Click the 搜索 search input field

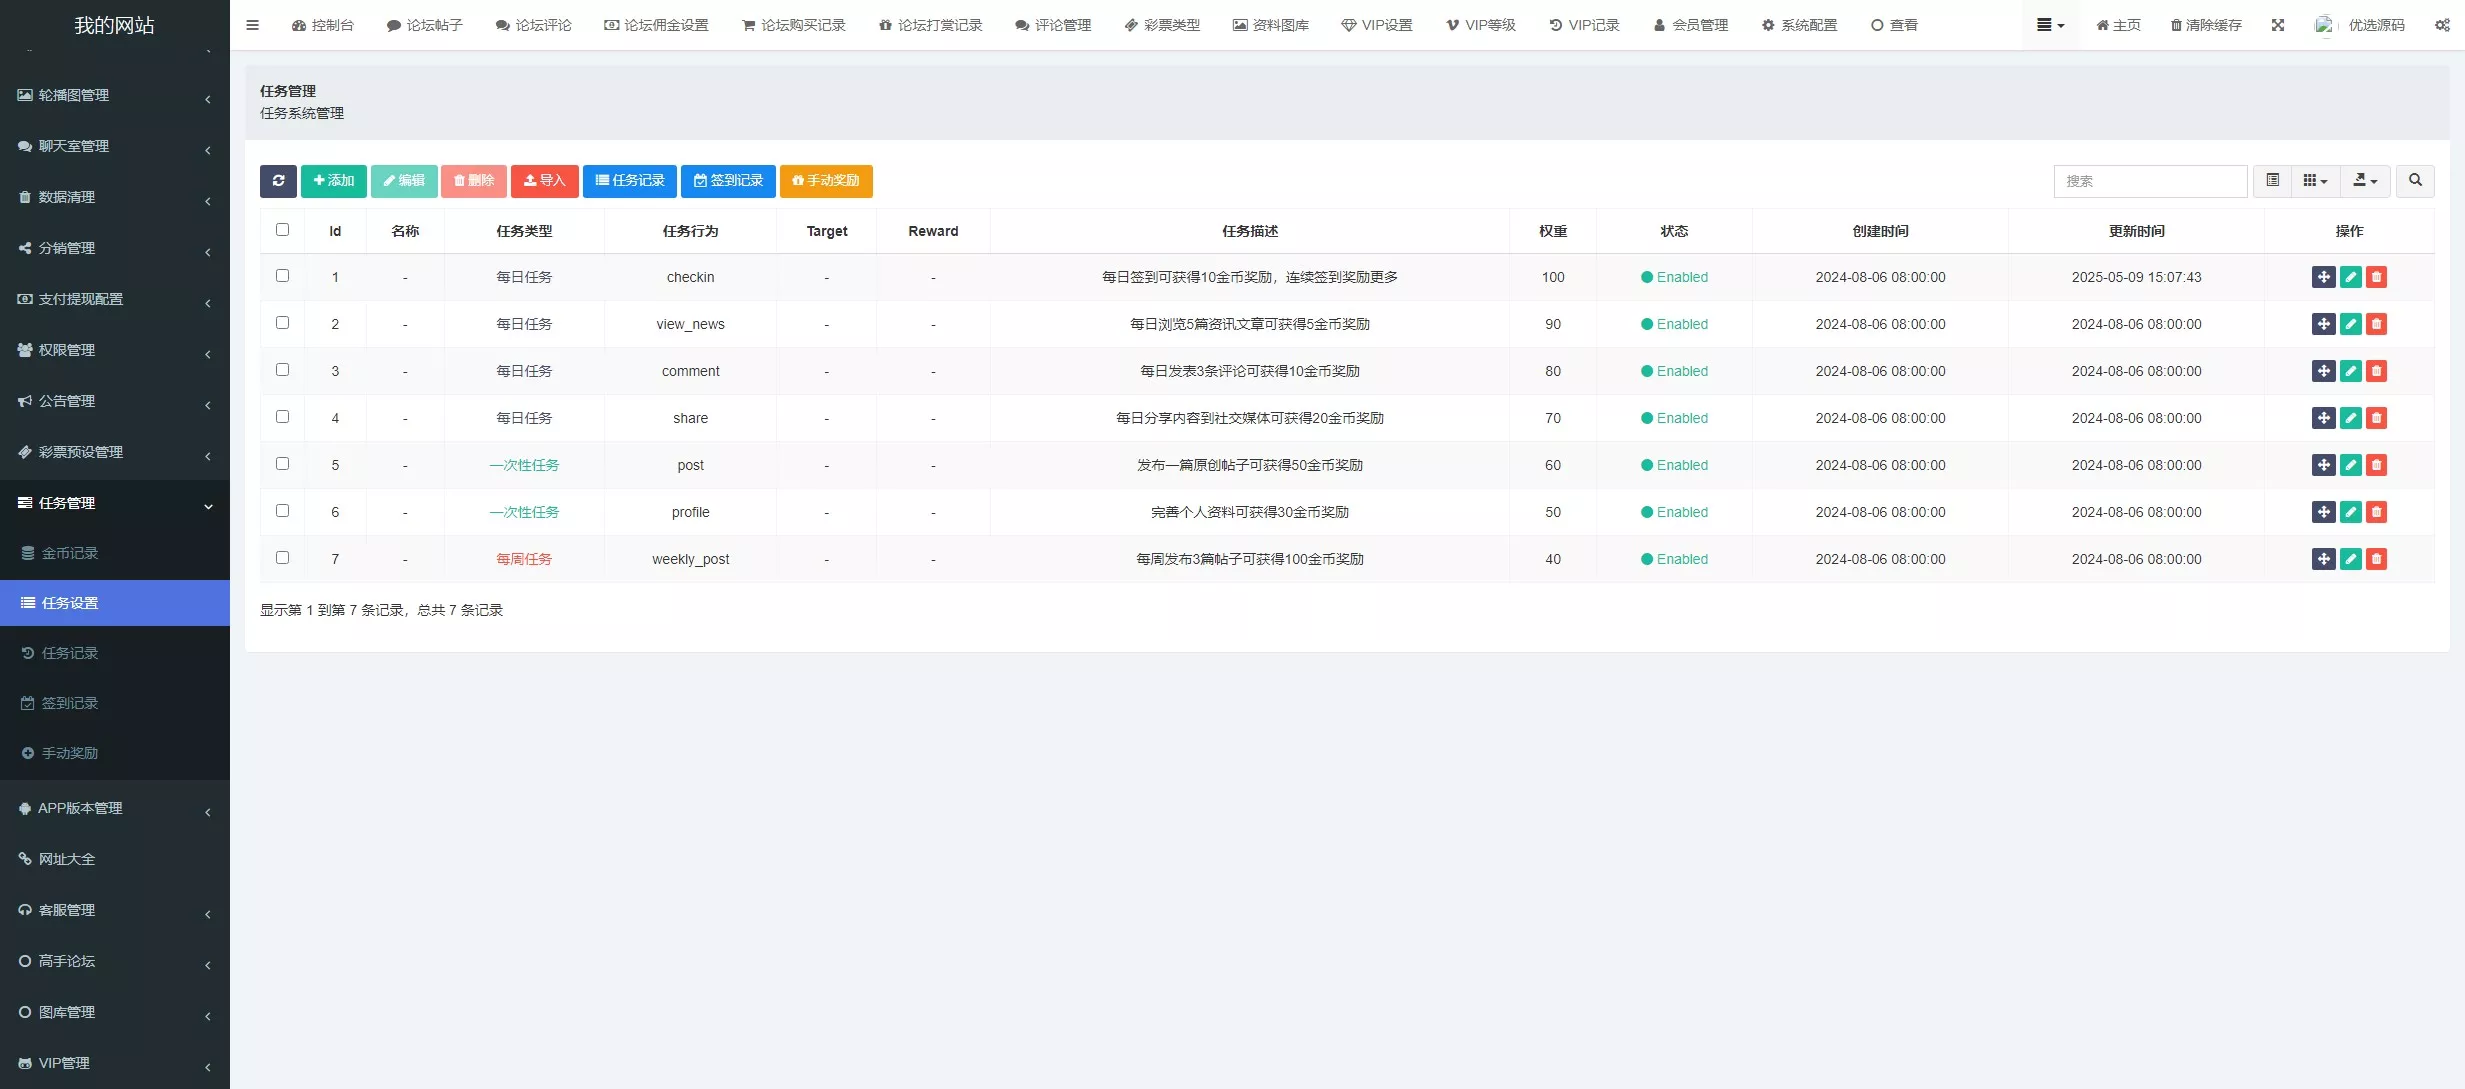tap(2150, 181)
